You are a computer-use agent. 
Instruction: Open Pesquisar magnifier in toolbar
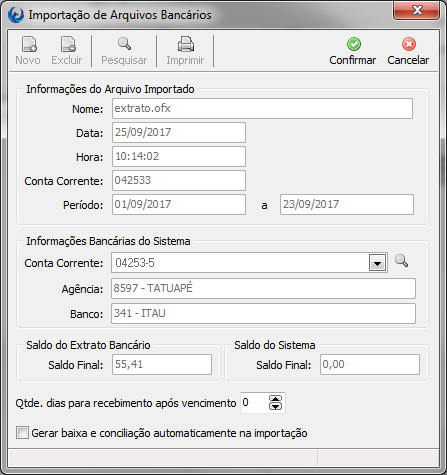(124, 44)
